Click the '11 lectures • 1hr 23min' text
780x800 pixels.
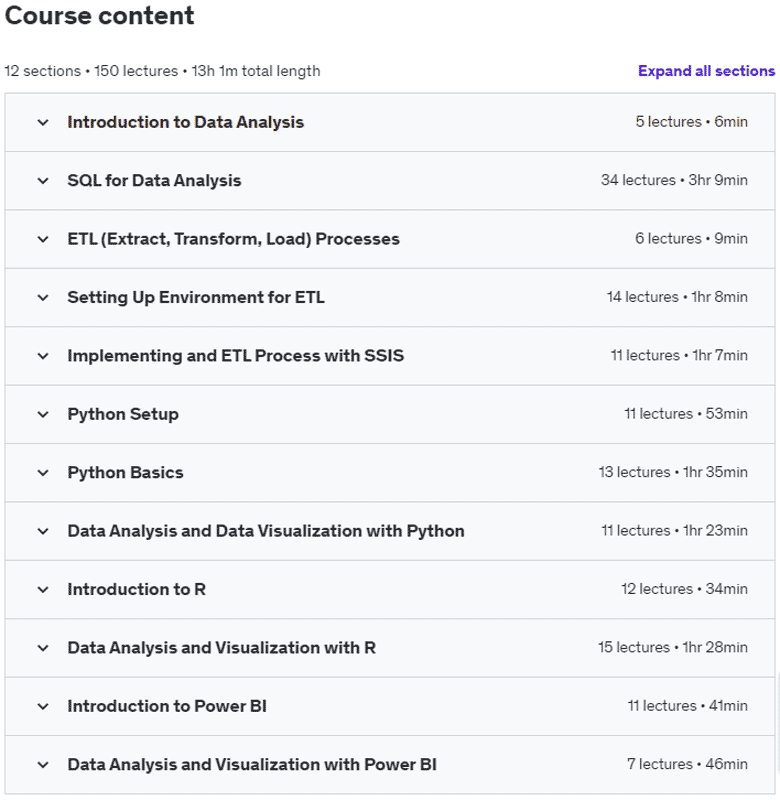tap(674, 531)
